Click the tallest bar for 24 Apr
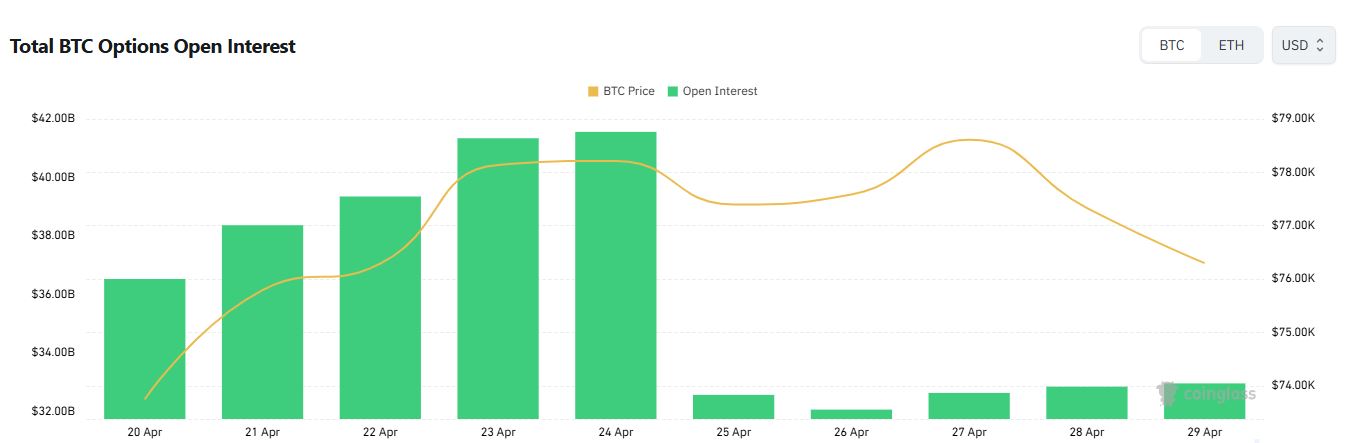 tap(616, 275)
